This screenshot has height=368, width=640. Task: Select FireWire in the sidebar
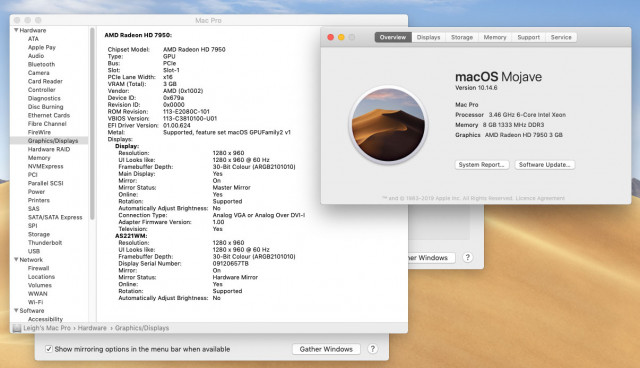point(39,132)
